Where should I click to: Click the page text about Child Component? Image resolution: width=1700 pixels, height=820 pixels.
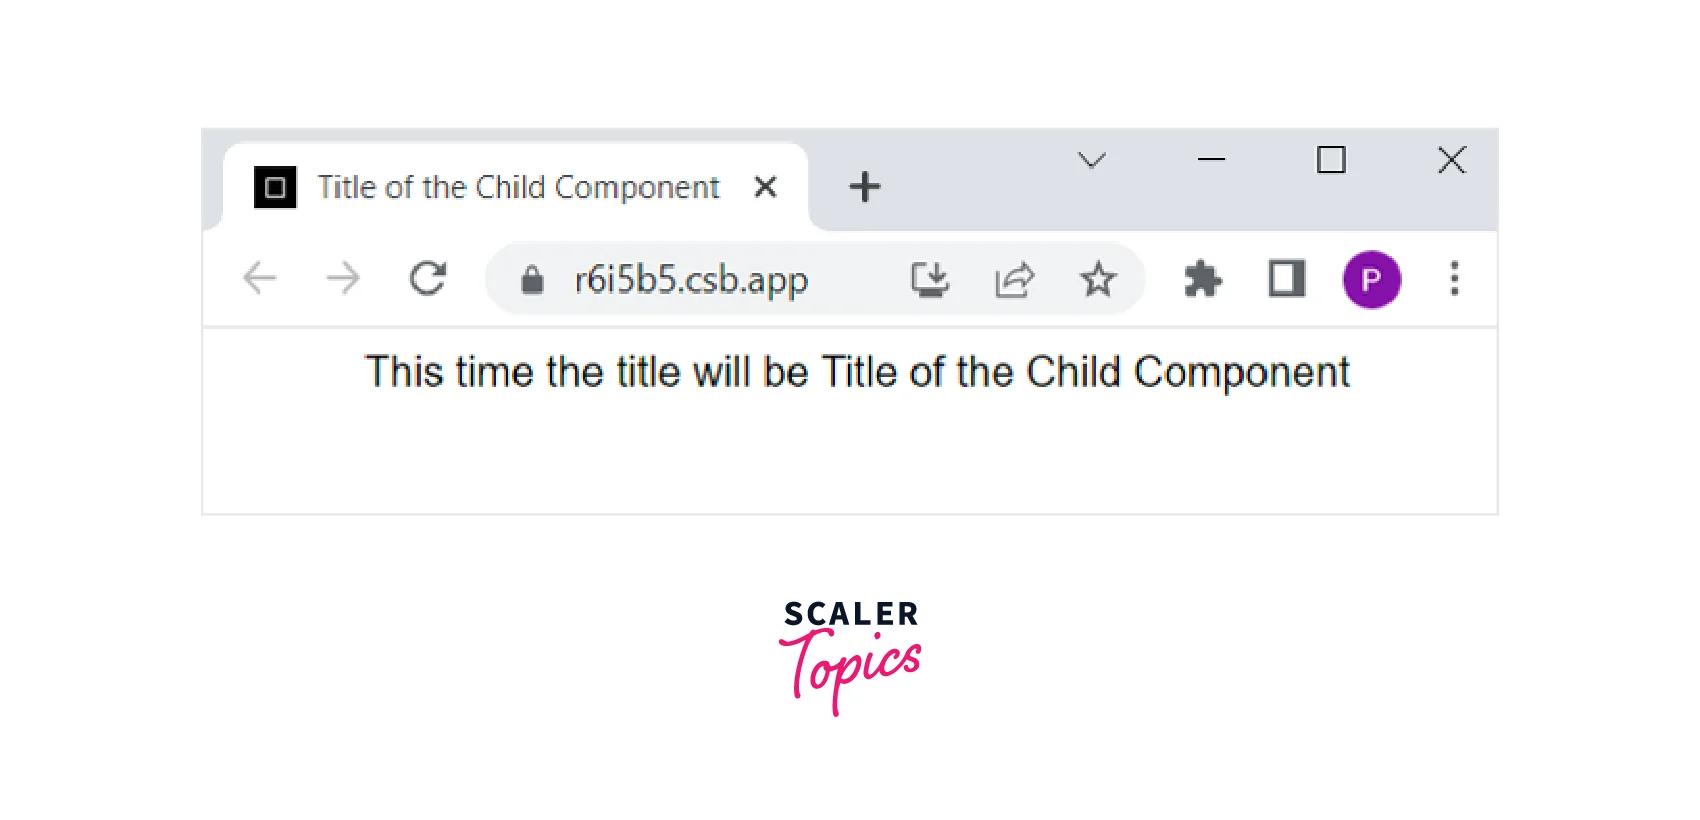[x=857, y=372]
